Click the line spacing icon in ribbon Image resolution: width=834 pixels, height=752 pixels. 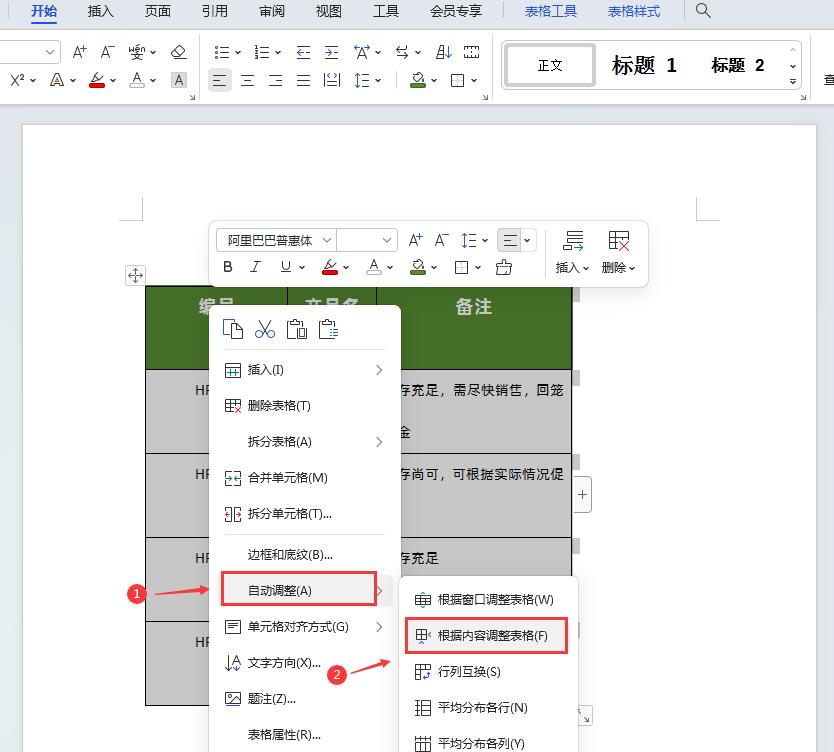pos(362,80)
